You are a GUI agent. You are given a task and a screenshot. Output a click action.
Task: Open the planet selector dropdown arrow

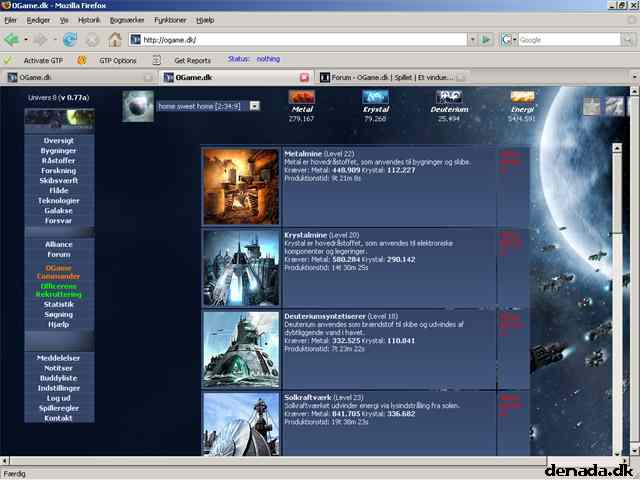pyautogui.click(x=254, y=106)
